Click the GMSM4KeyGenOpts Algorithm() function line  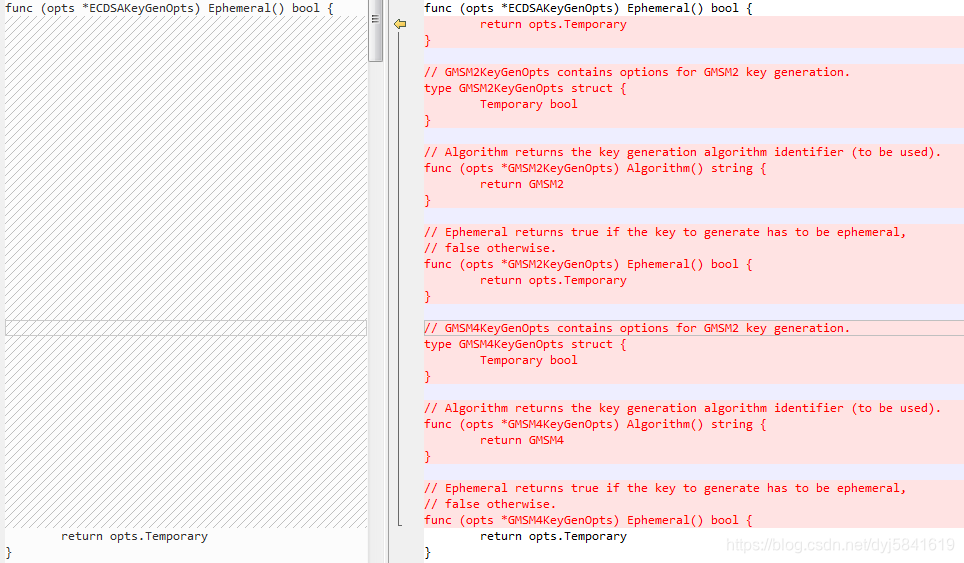click(x=595, y=423)
